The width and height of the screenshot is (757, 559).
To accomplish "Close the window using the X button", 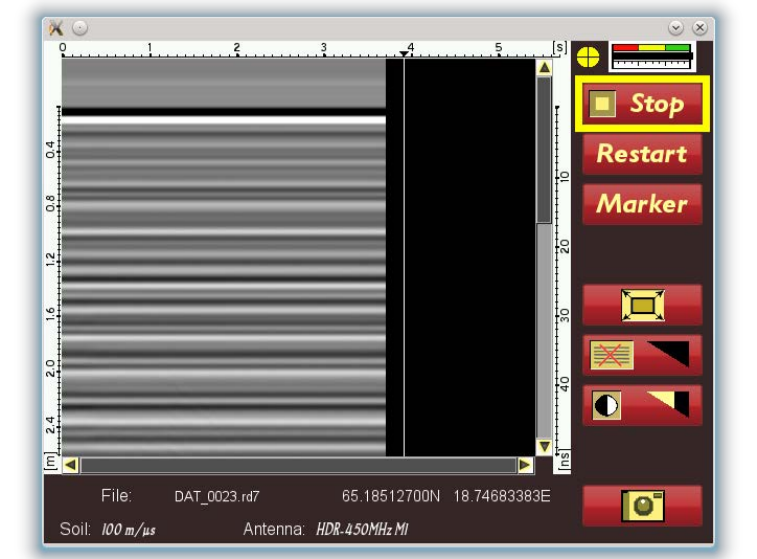I will 700,28.
